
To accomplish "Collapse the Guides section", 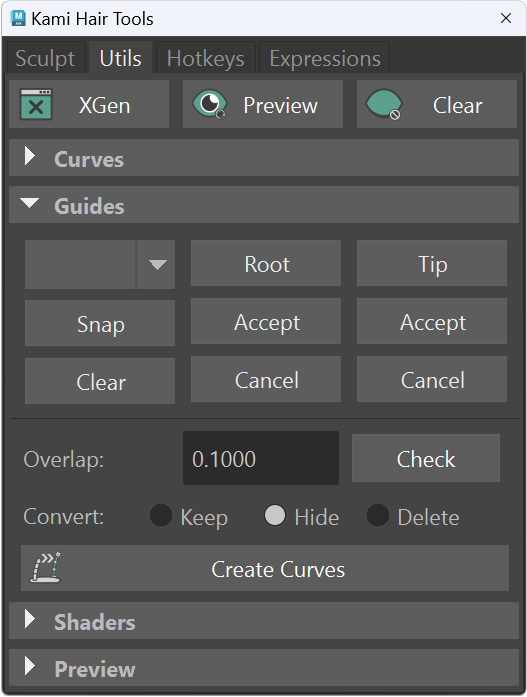I will [x=264, y=205].
